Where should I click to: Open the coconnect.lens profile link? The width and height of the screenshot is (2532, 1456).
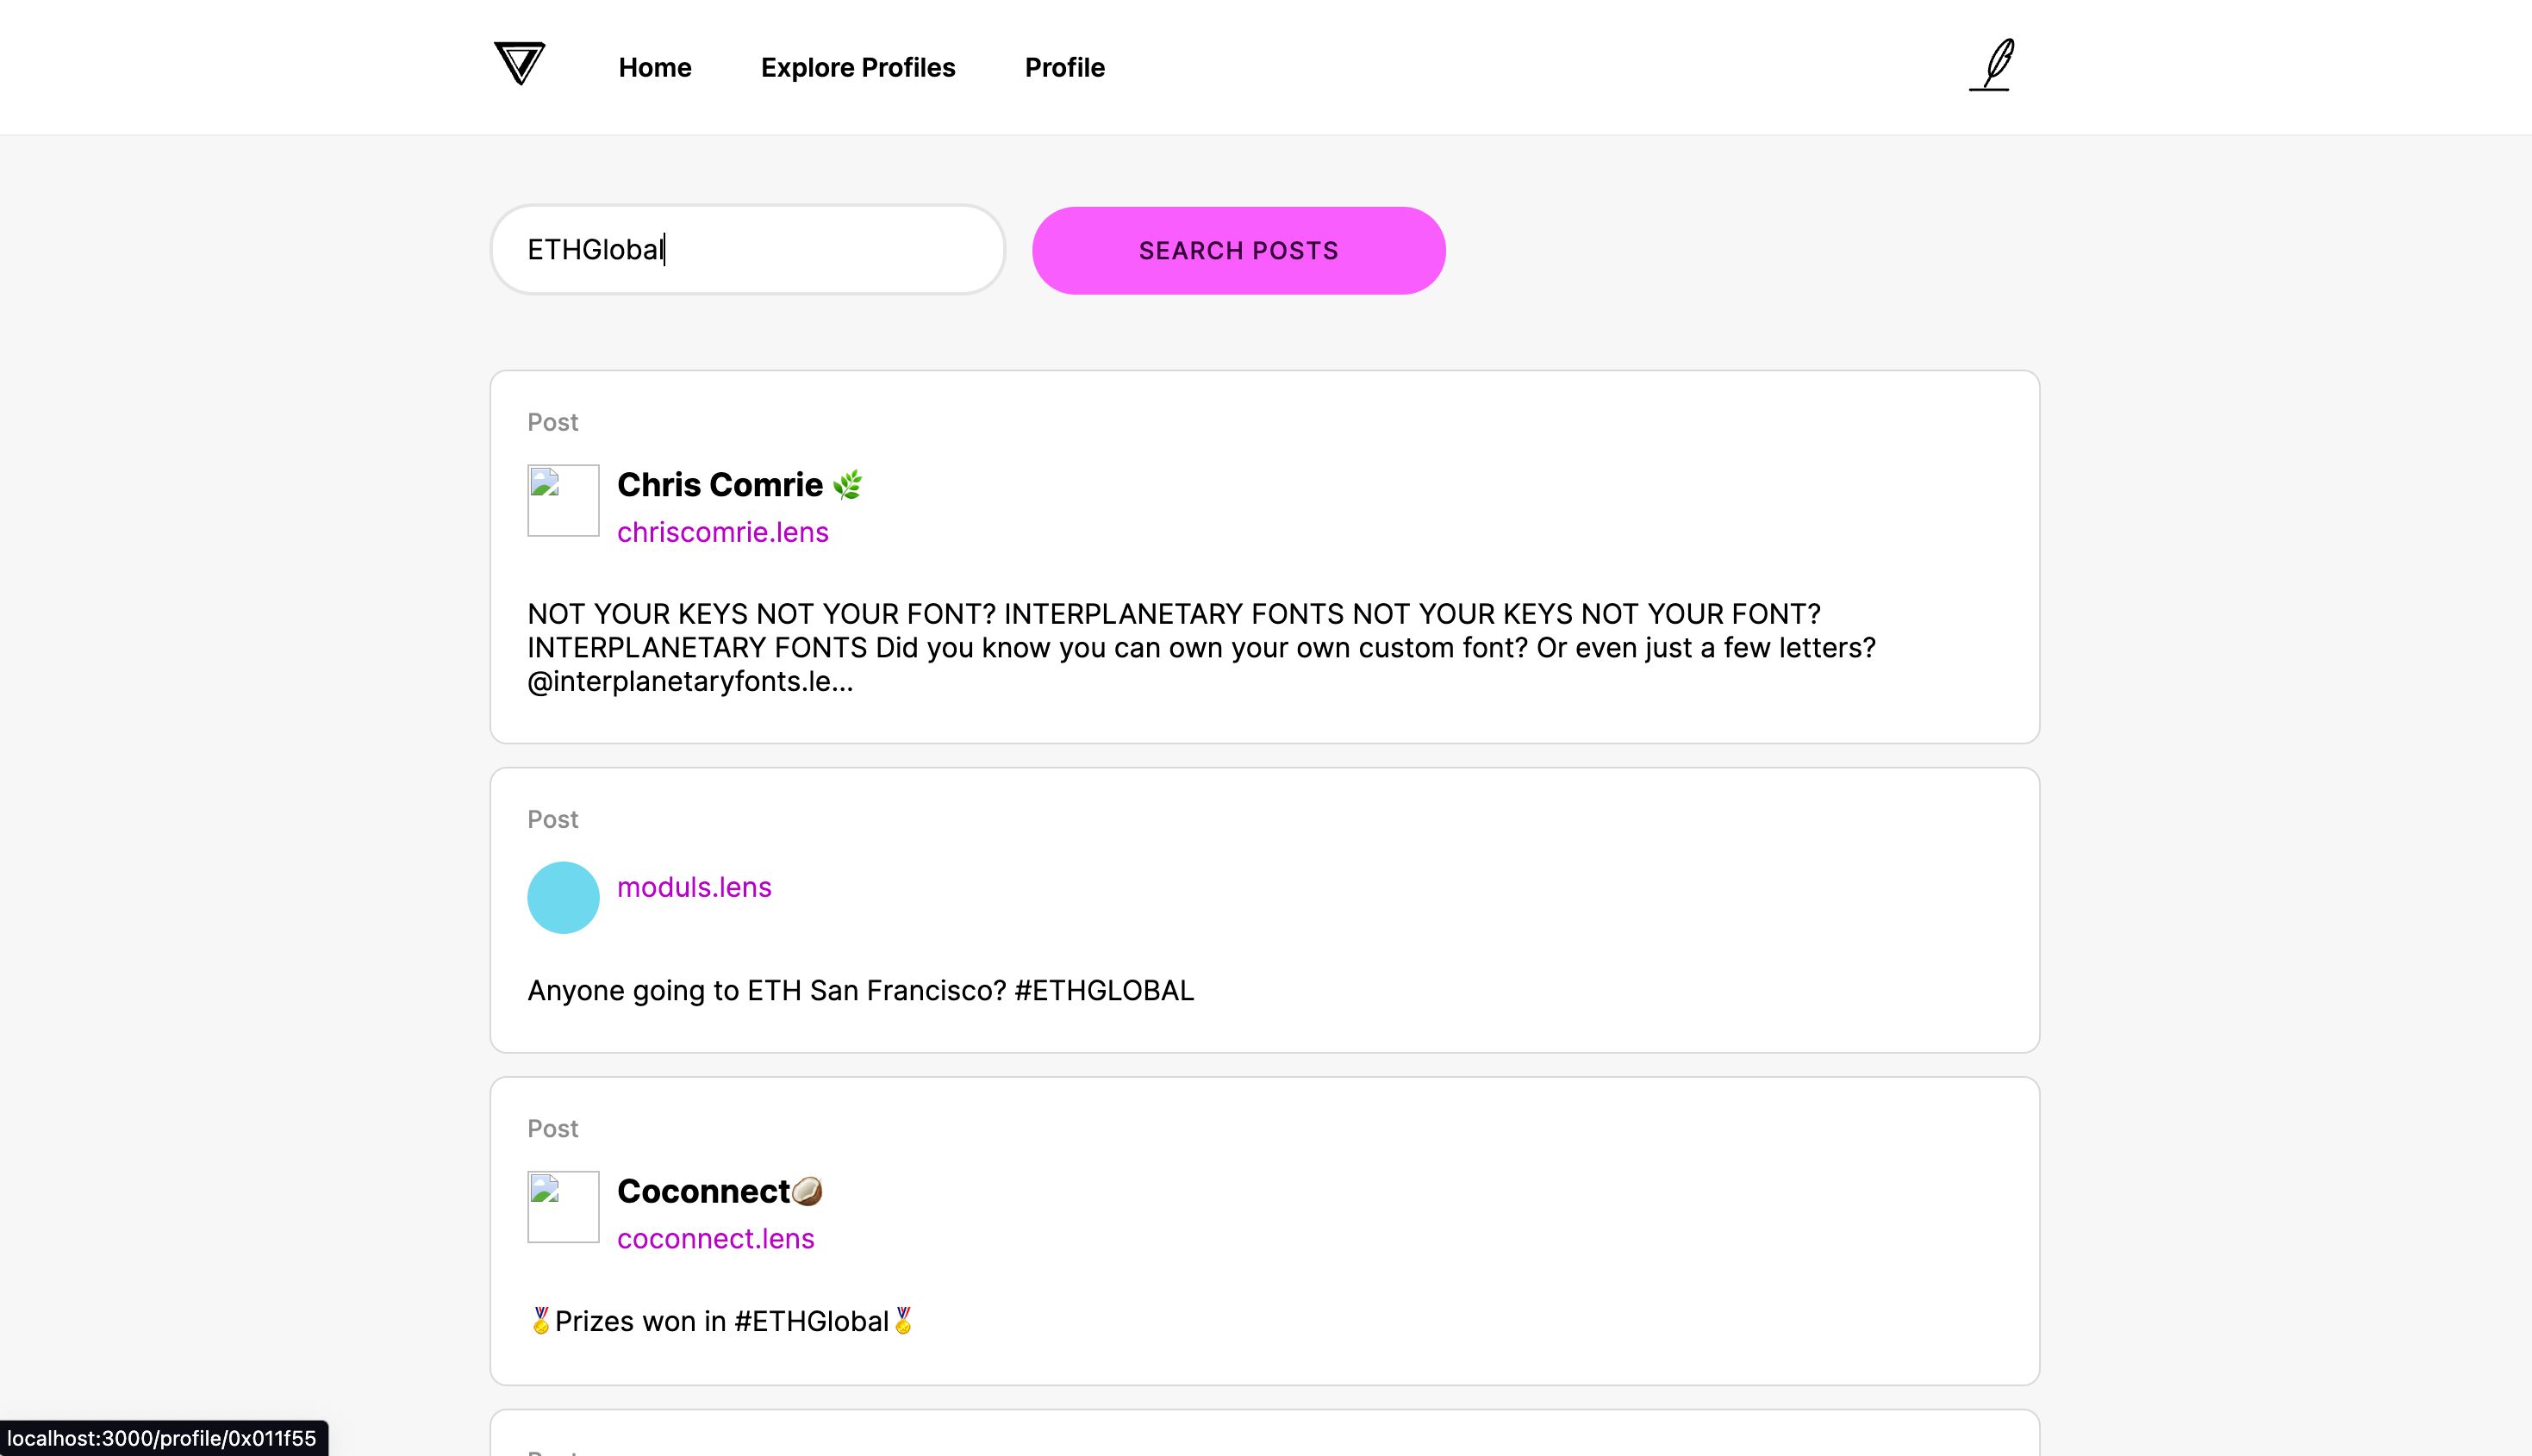(716, 1238)
